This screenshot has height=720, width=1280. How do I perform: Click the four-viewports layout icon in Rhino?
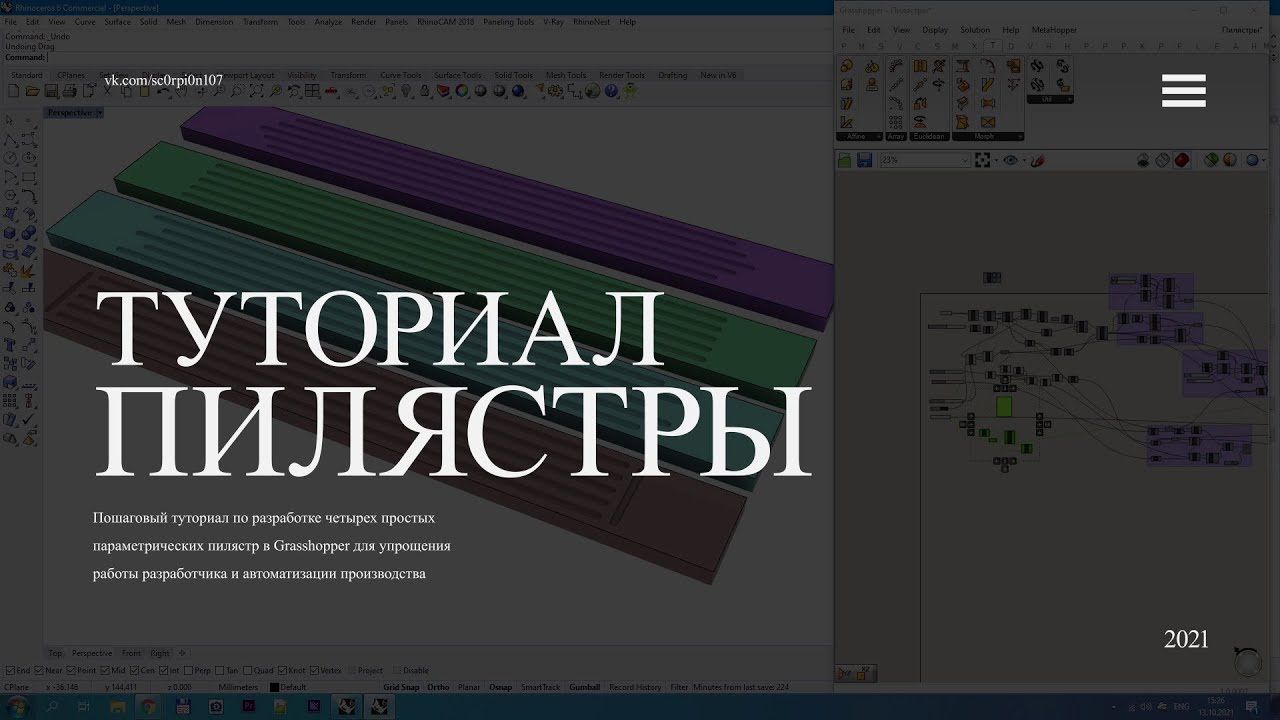(312, 91)
